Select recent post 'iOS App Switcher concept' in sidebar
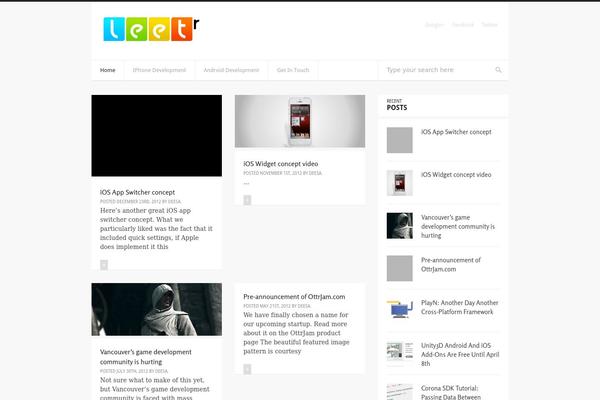Image resolution: width=600 pixels, height=400 pixels. tap(456, 132)
